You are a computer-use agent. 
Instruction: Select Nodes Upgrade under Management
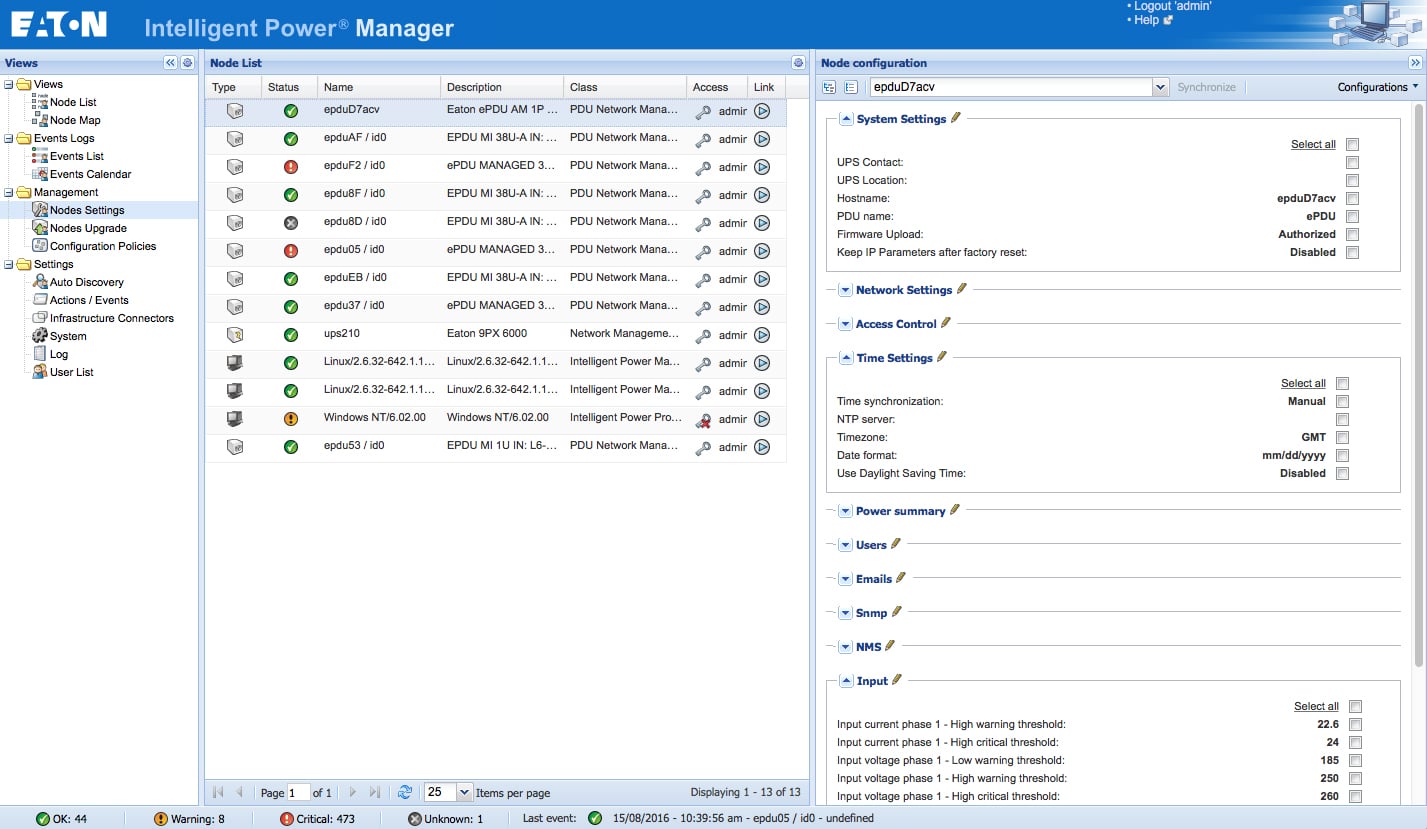pos(88,228)
